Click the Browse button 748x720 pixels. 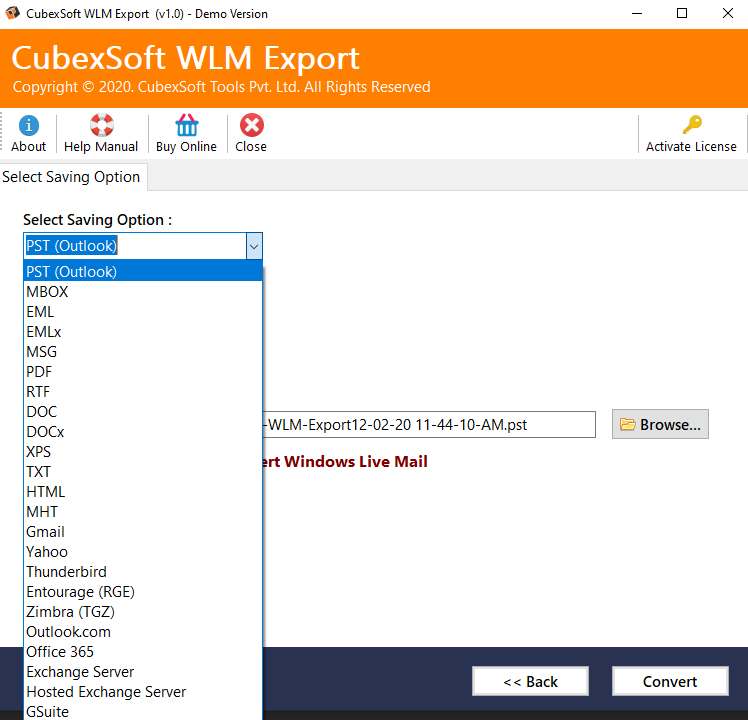tap(660, 424)
